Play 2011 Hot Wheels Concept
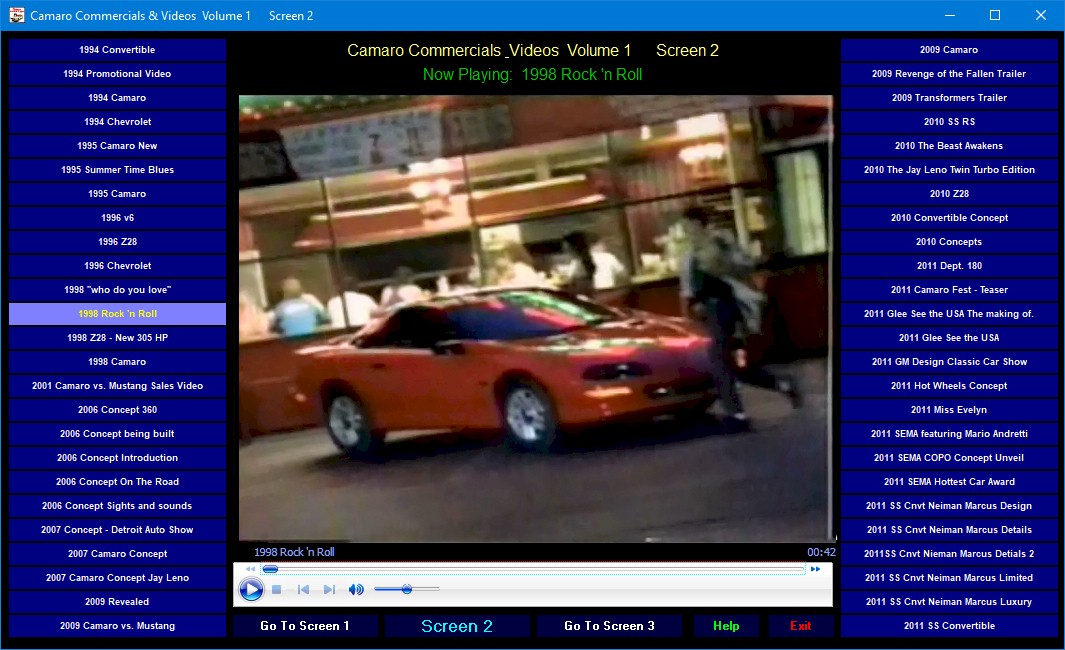Screen dimensions: 1065x650 [949, 385]
